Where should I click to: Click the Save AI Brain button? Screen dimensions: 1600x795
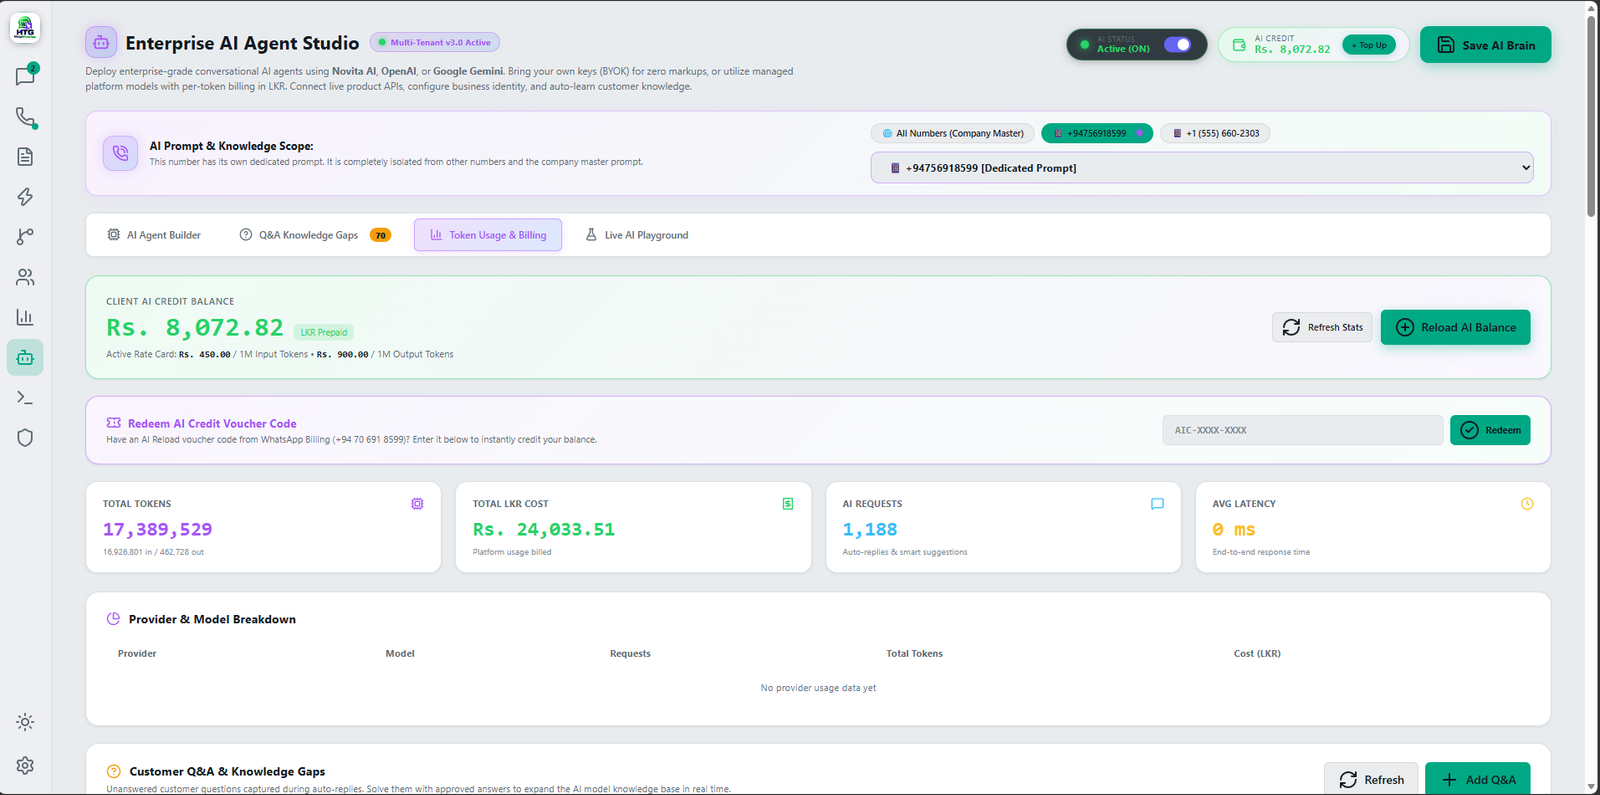1486,45
